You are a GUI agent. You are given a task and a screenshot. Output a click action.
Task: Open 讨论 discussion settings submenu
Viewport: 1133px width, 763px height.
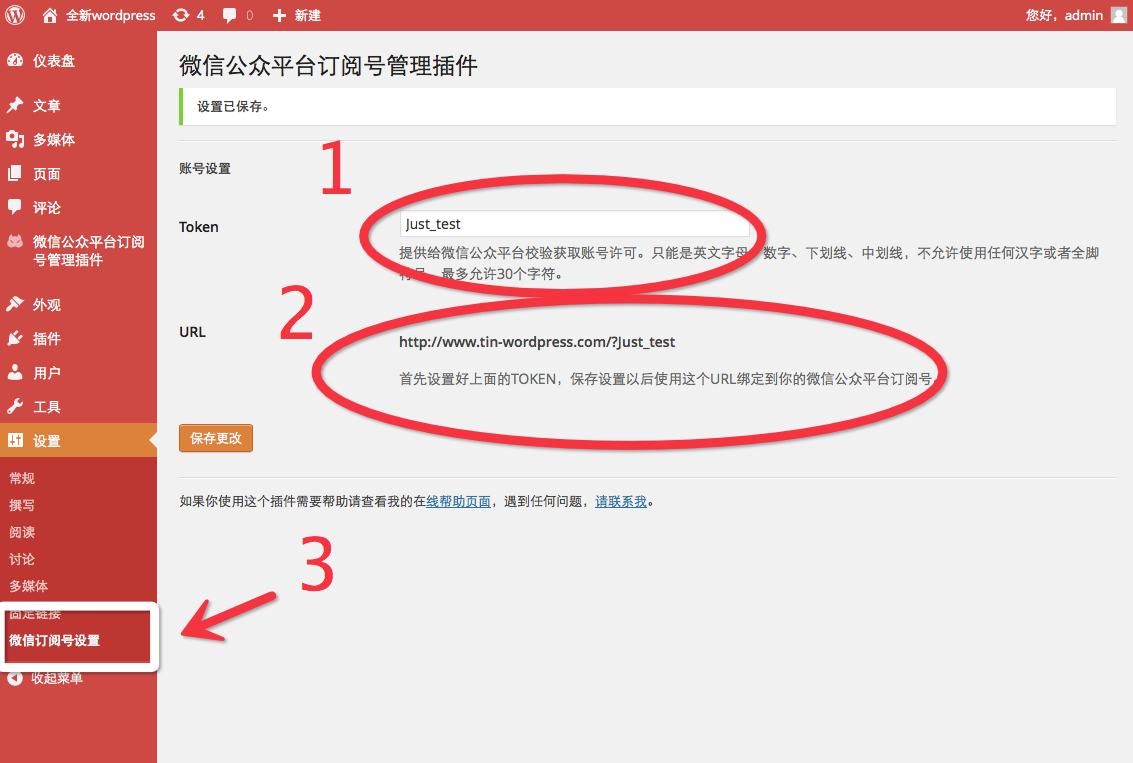pyautogui.click(x=22, y=559)
